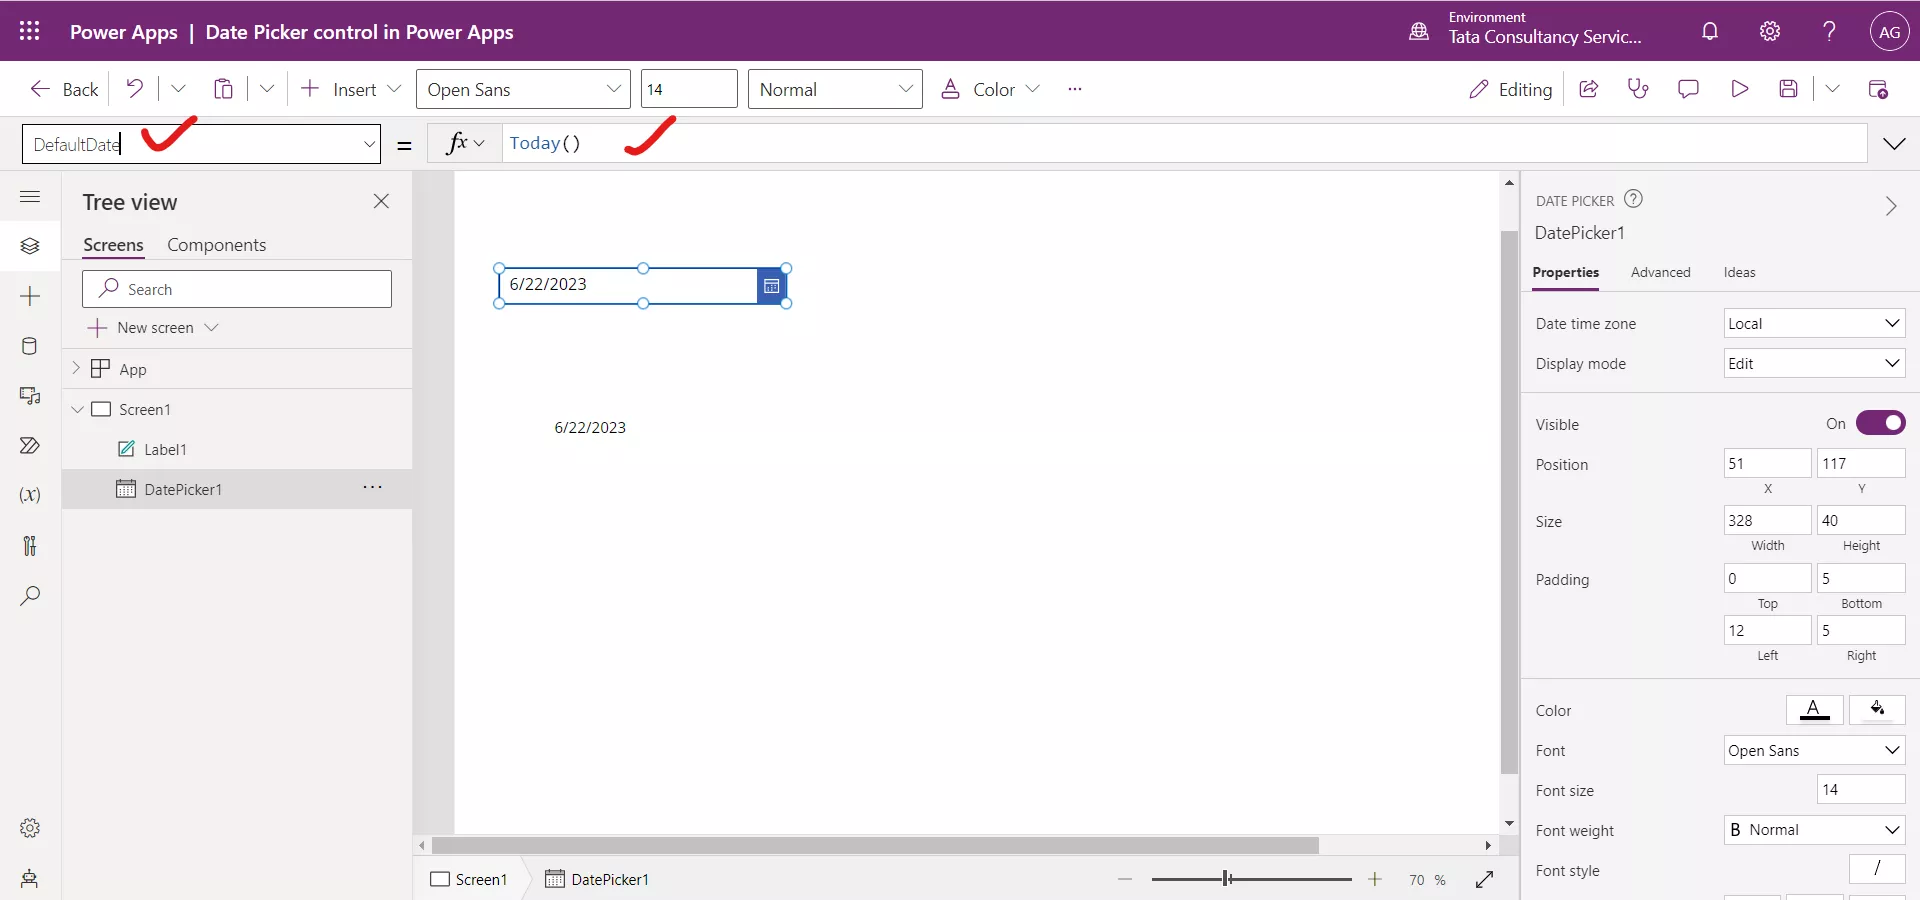The width and height of the screenshot is (1920, 900).
Task: Click the New screen button
Action: [155, 327]
